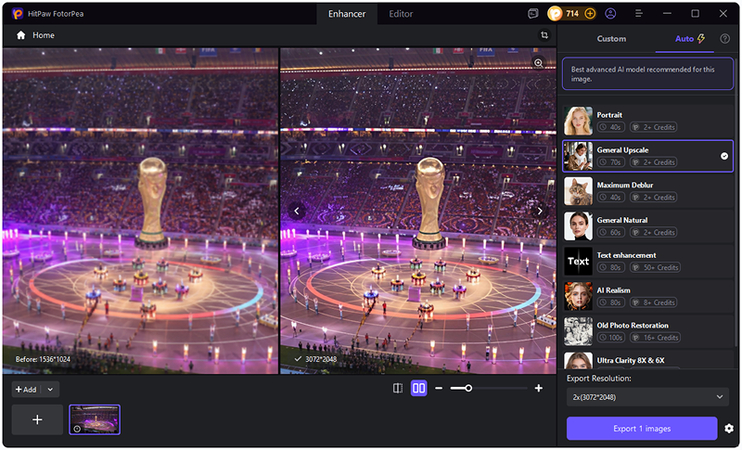Click the Maximum Deblur cat thumbnail

point(578,191)
